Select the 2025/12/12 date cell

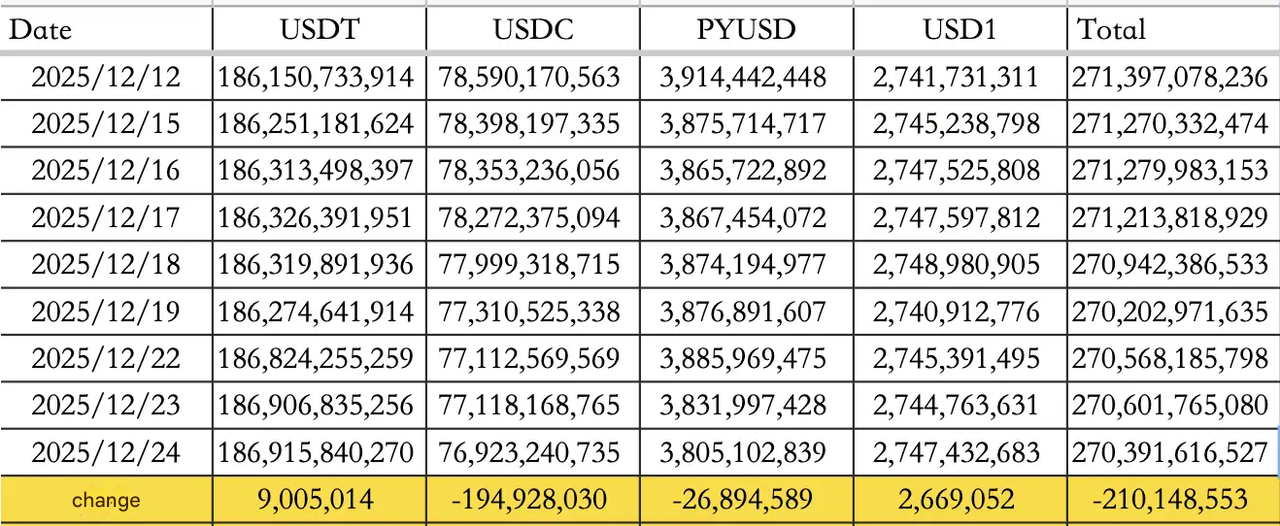pyautogui.click(x=106, y=77)
